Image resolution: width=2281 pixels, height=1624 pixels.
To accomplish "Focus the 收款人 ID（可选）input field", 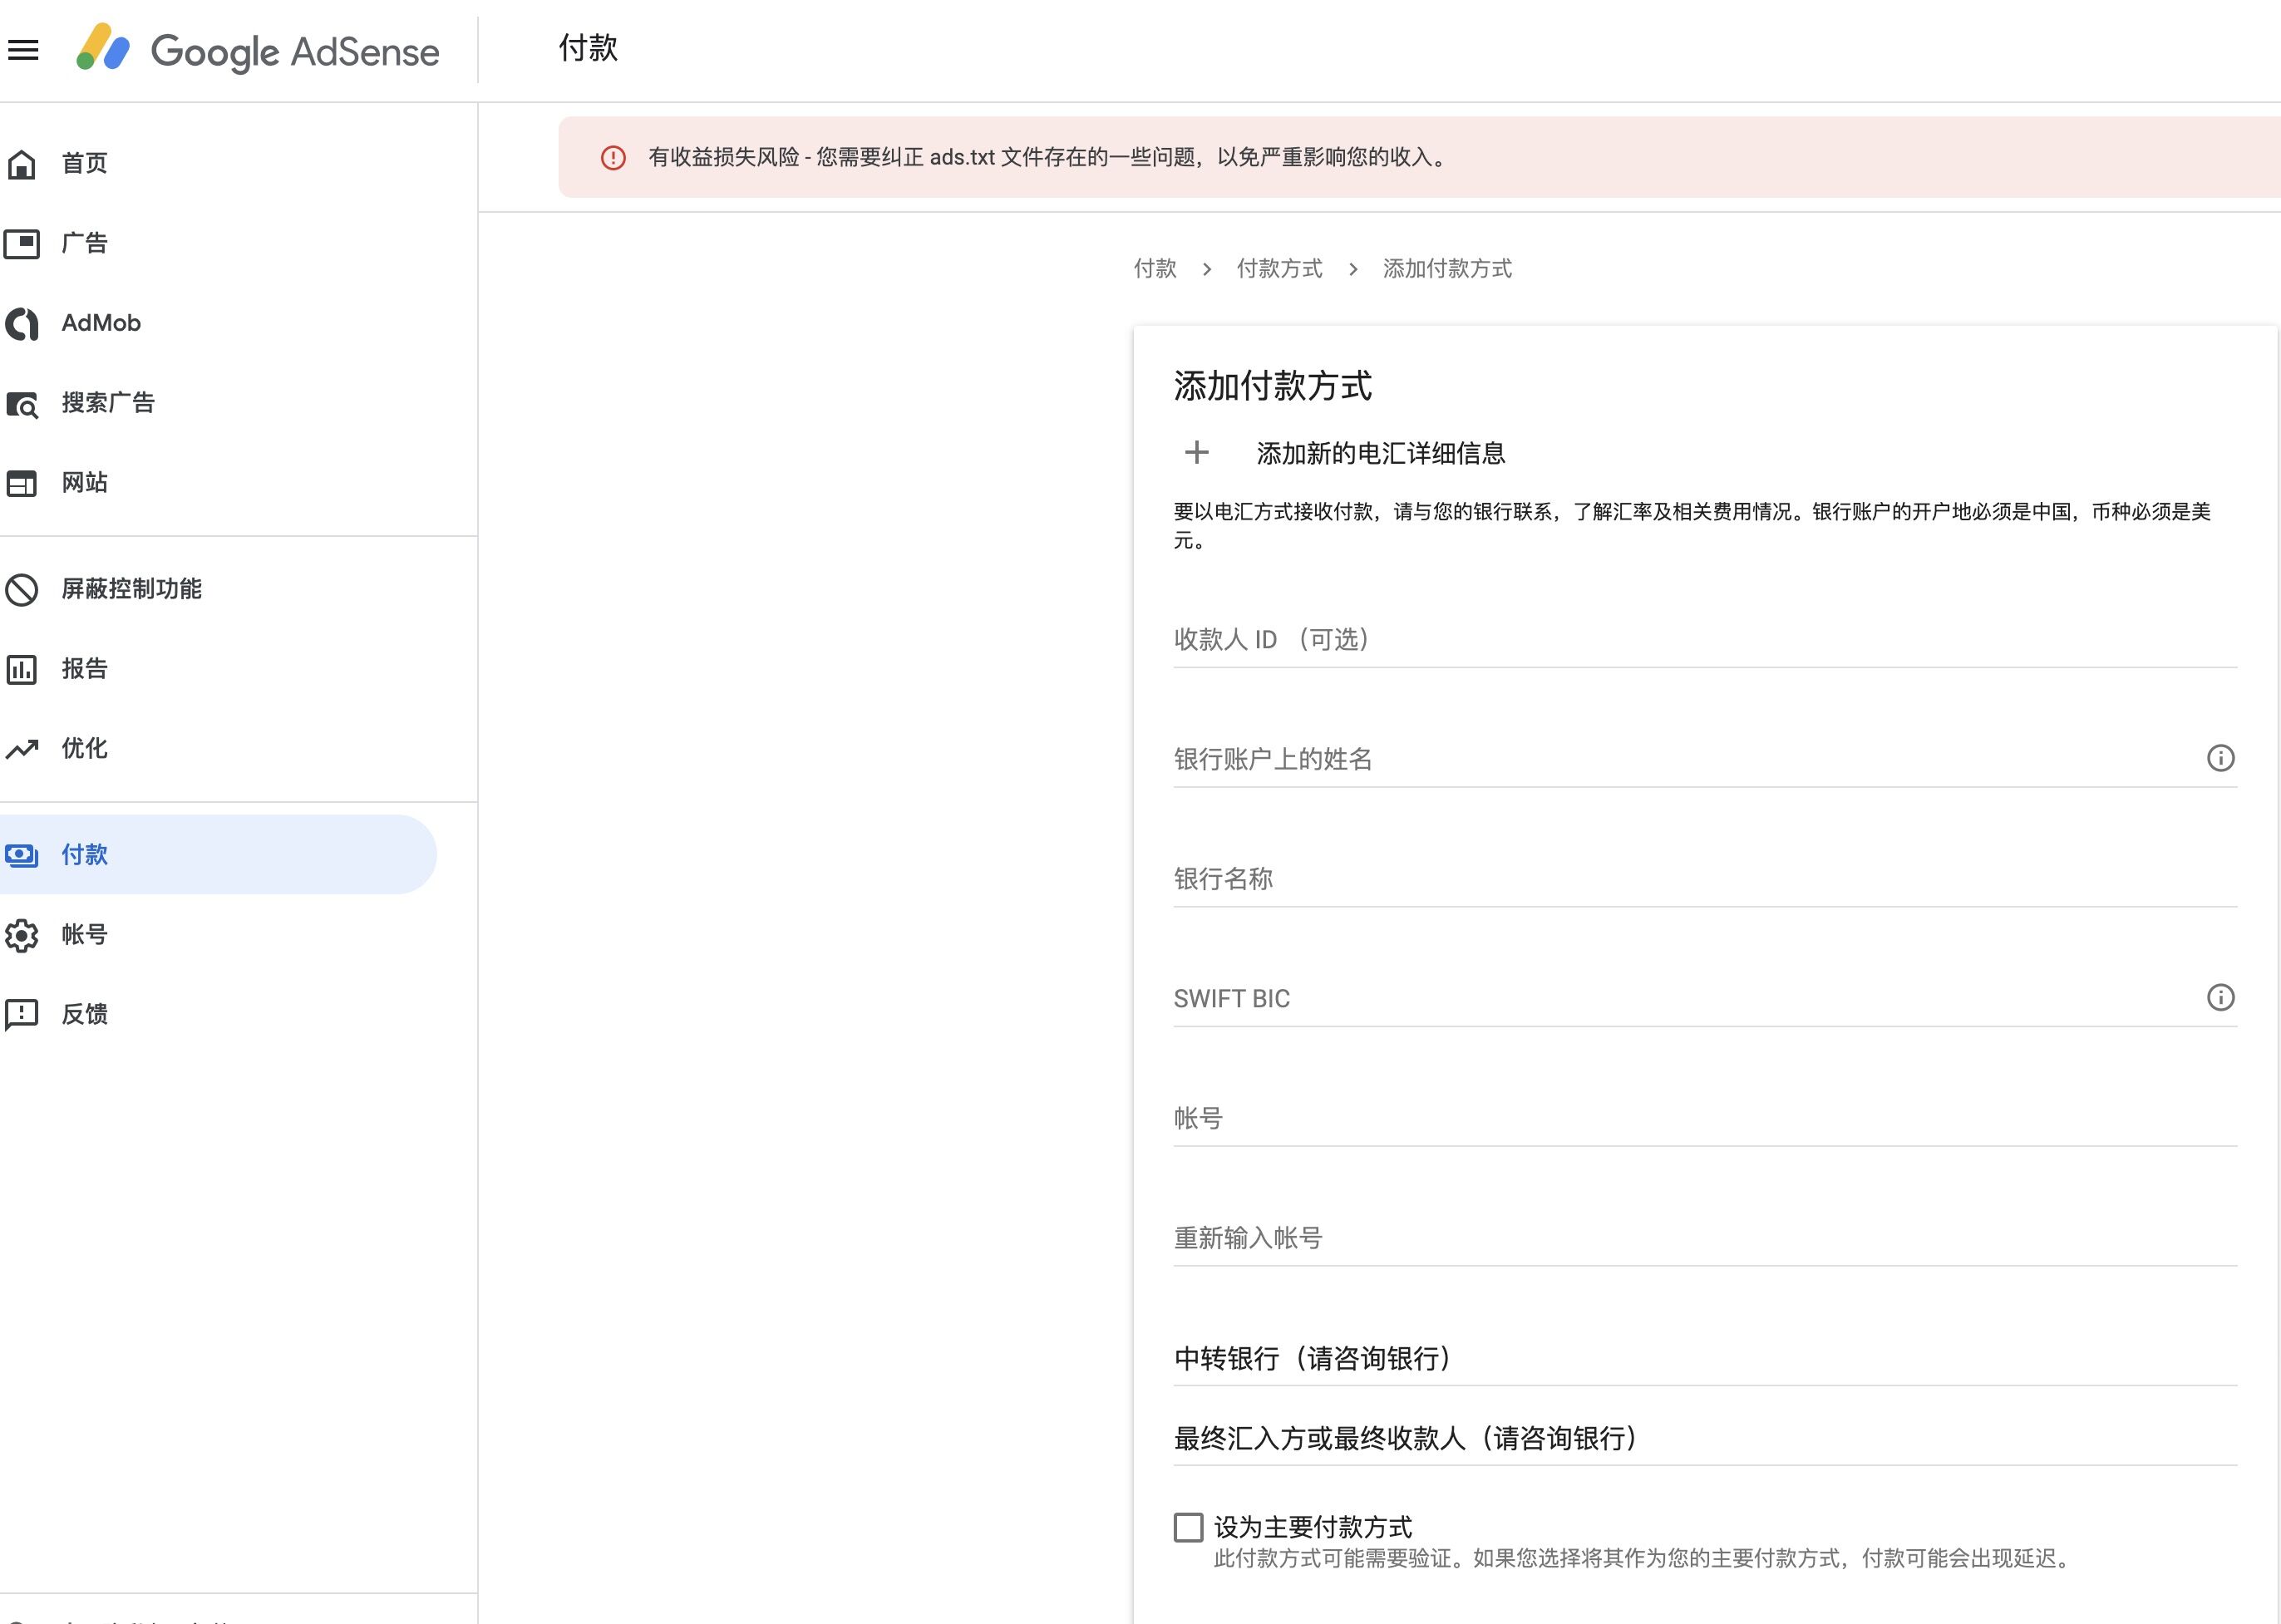I will [x=1705, y=639].
